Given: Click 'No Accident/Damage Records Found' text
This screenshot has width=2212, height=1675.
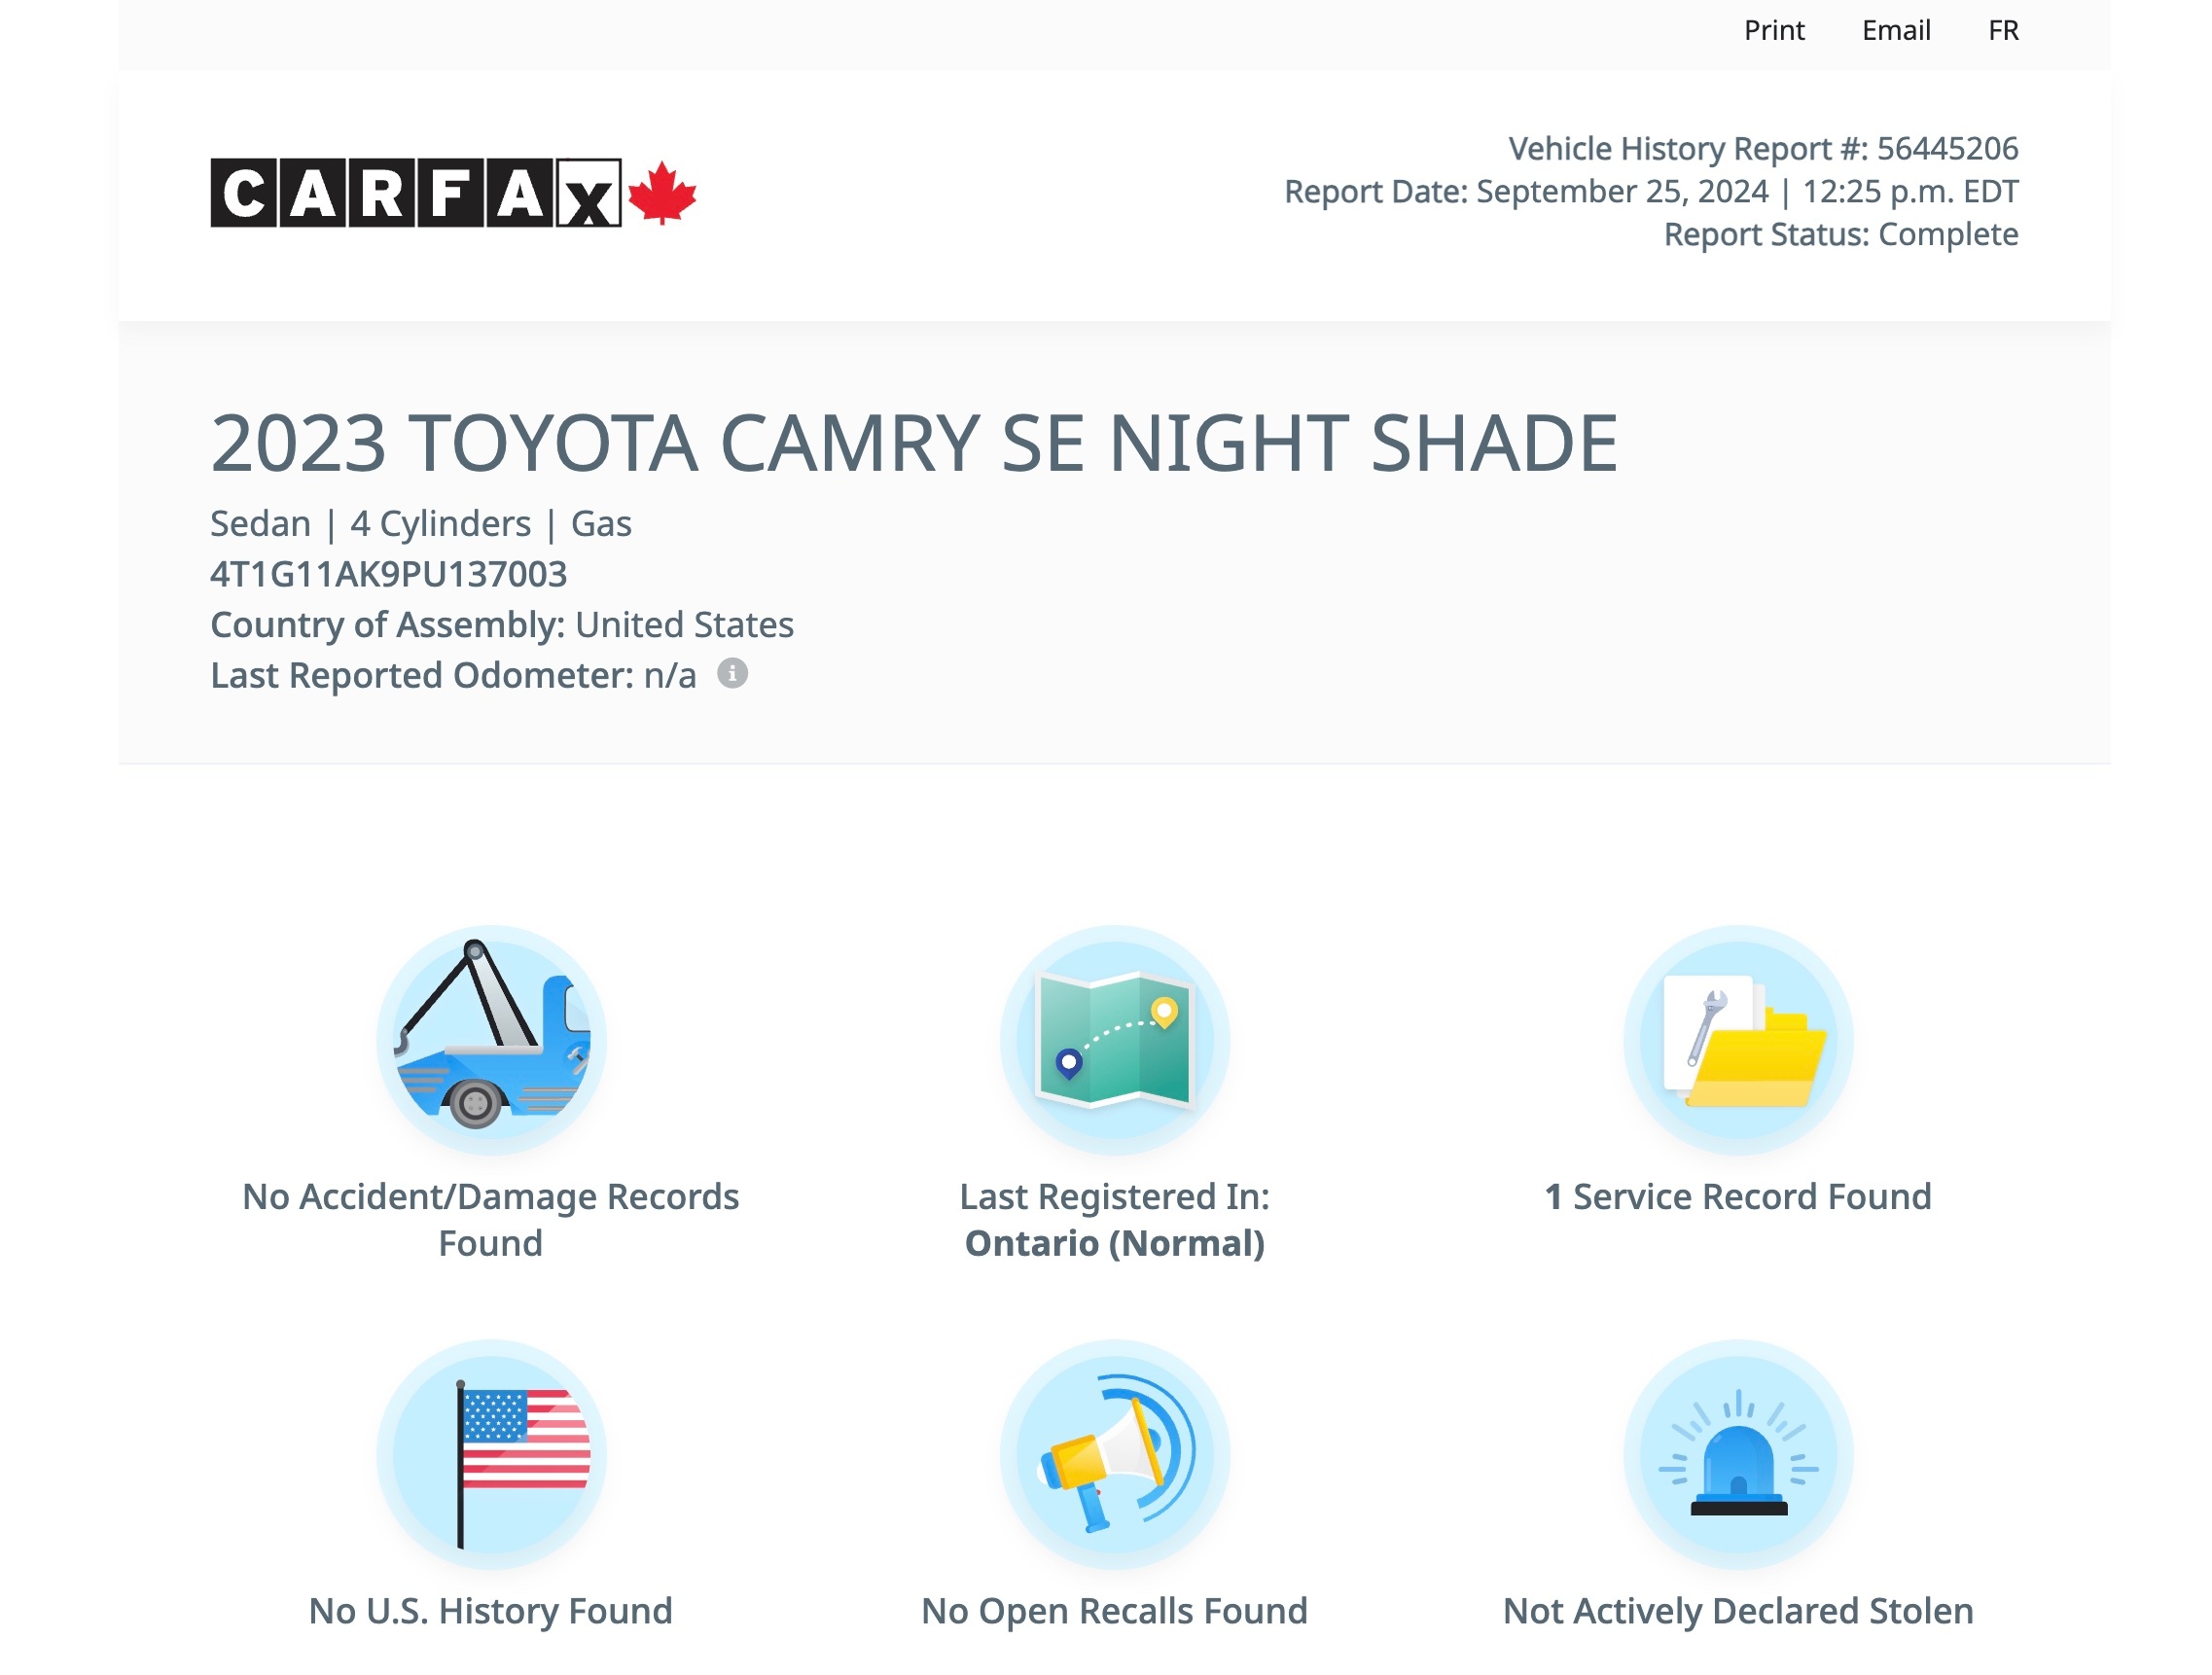Looking at the screenshot, I should pos(491,1219).
